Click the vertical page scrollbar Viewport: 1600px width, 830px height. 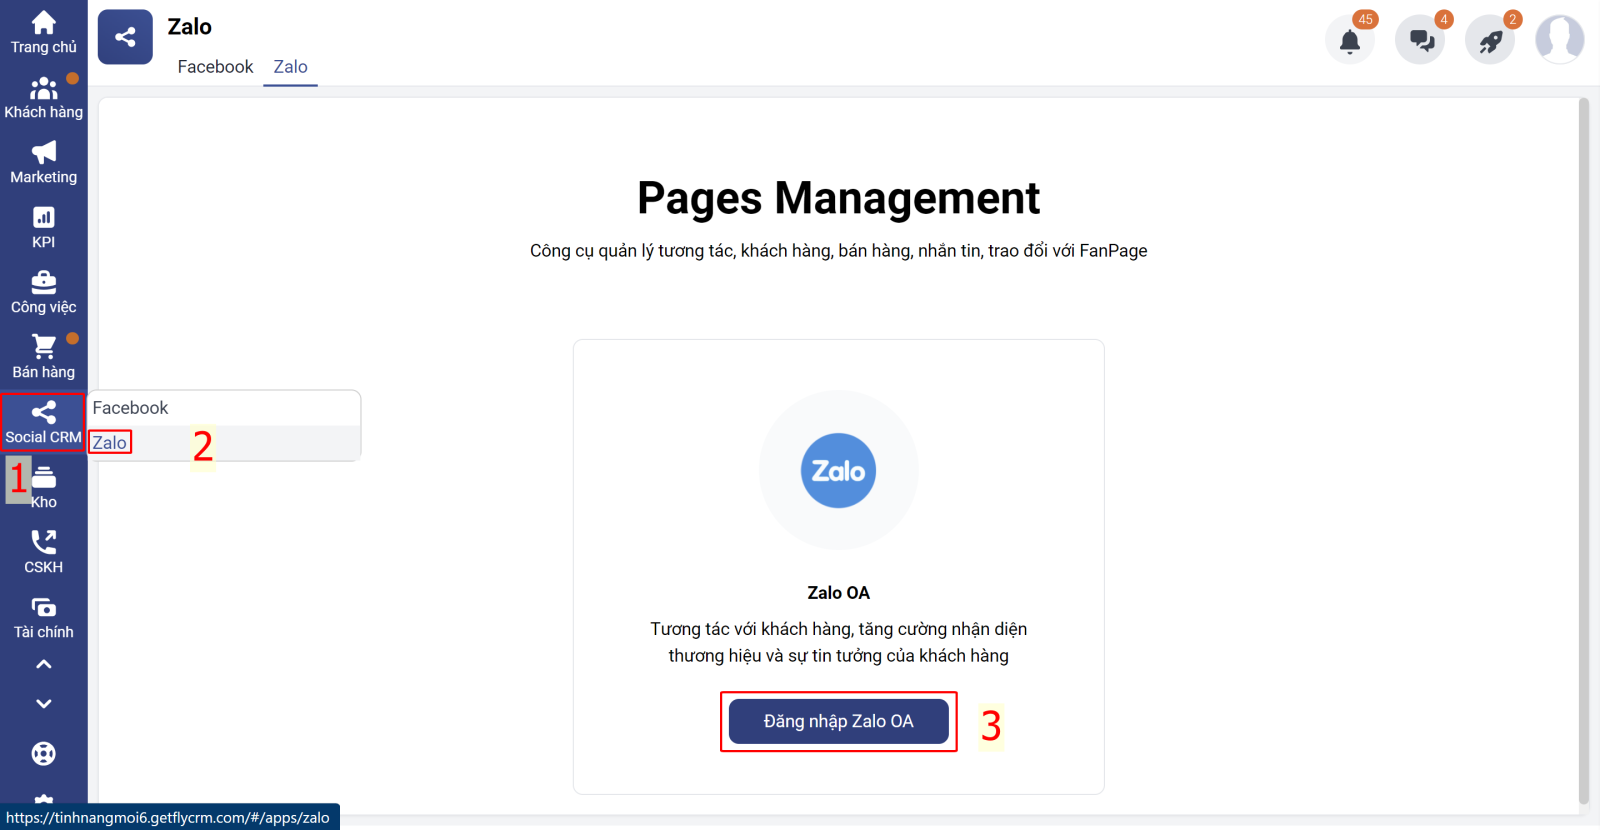pos(1583,450)
